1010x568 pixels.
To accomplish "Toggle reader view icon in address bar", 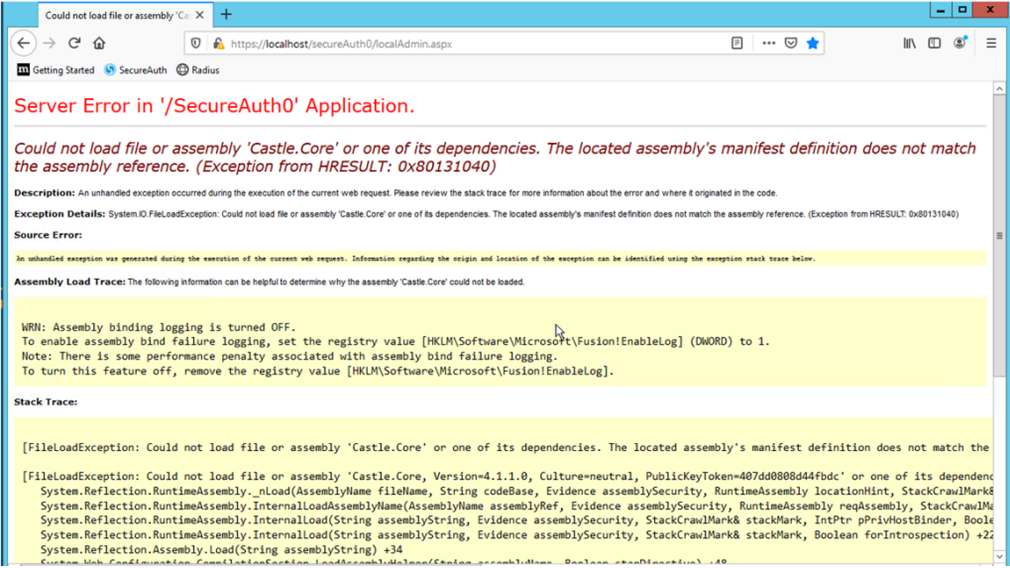I will click(737, 43).
